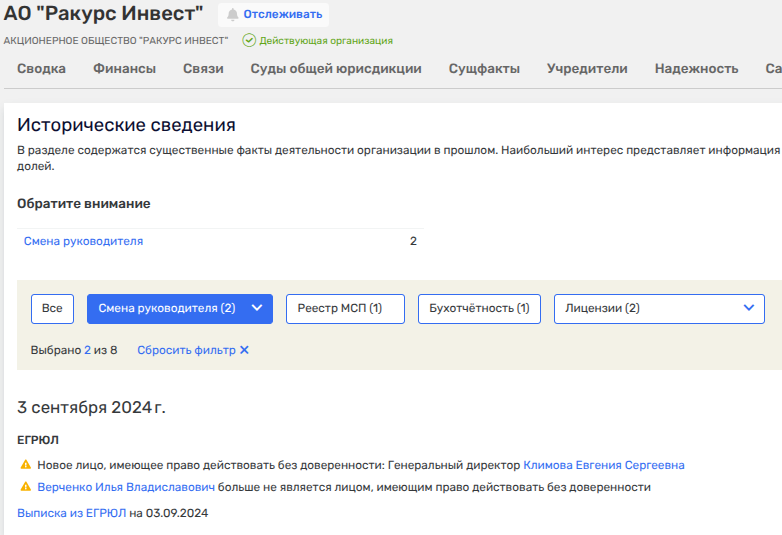Screen dimensions: 782x535
Task: Go to the Связи tab
Action: (x=203, y=69)
